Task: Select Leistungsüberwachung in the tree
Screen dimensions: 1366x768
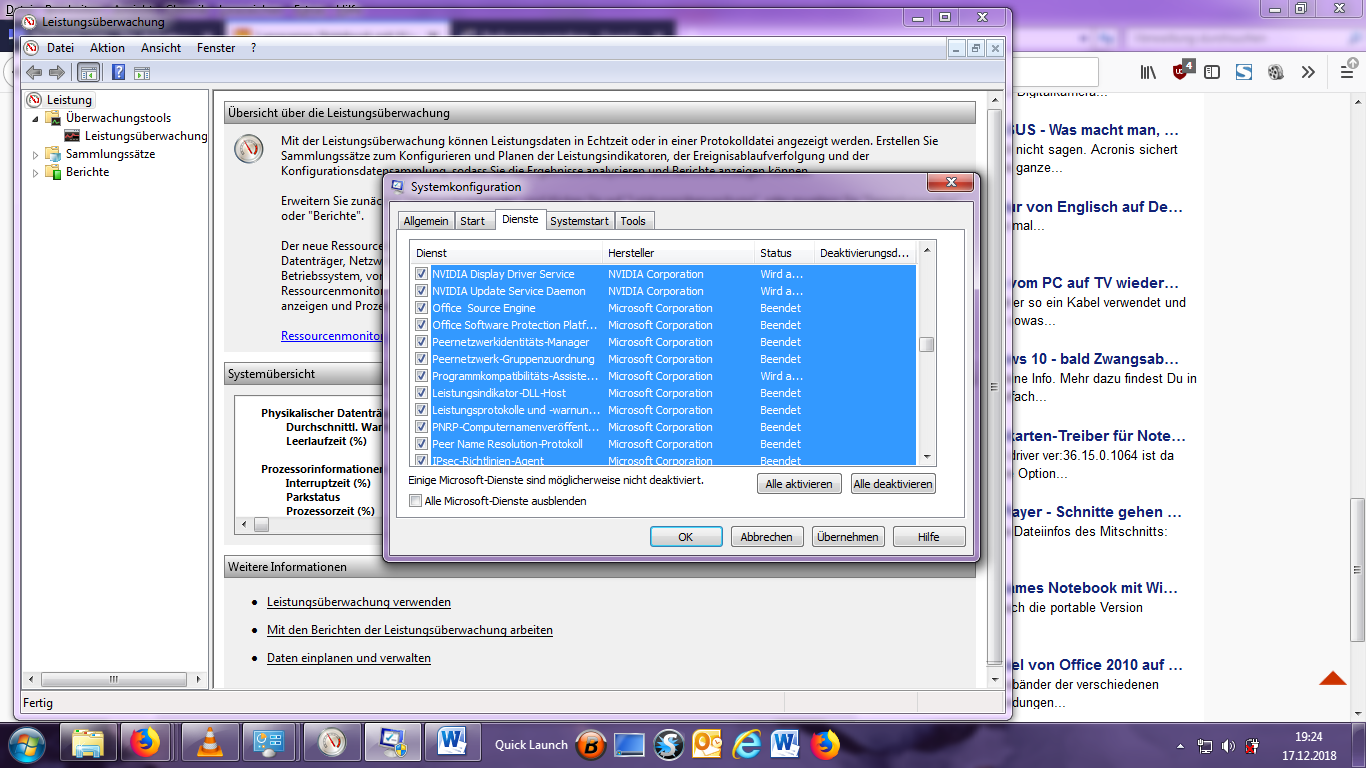Action: (x=146, y=136)
